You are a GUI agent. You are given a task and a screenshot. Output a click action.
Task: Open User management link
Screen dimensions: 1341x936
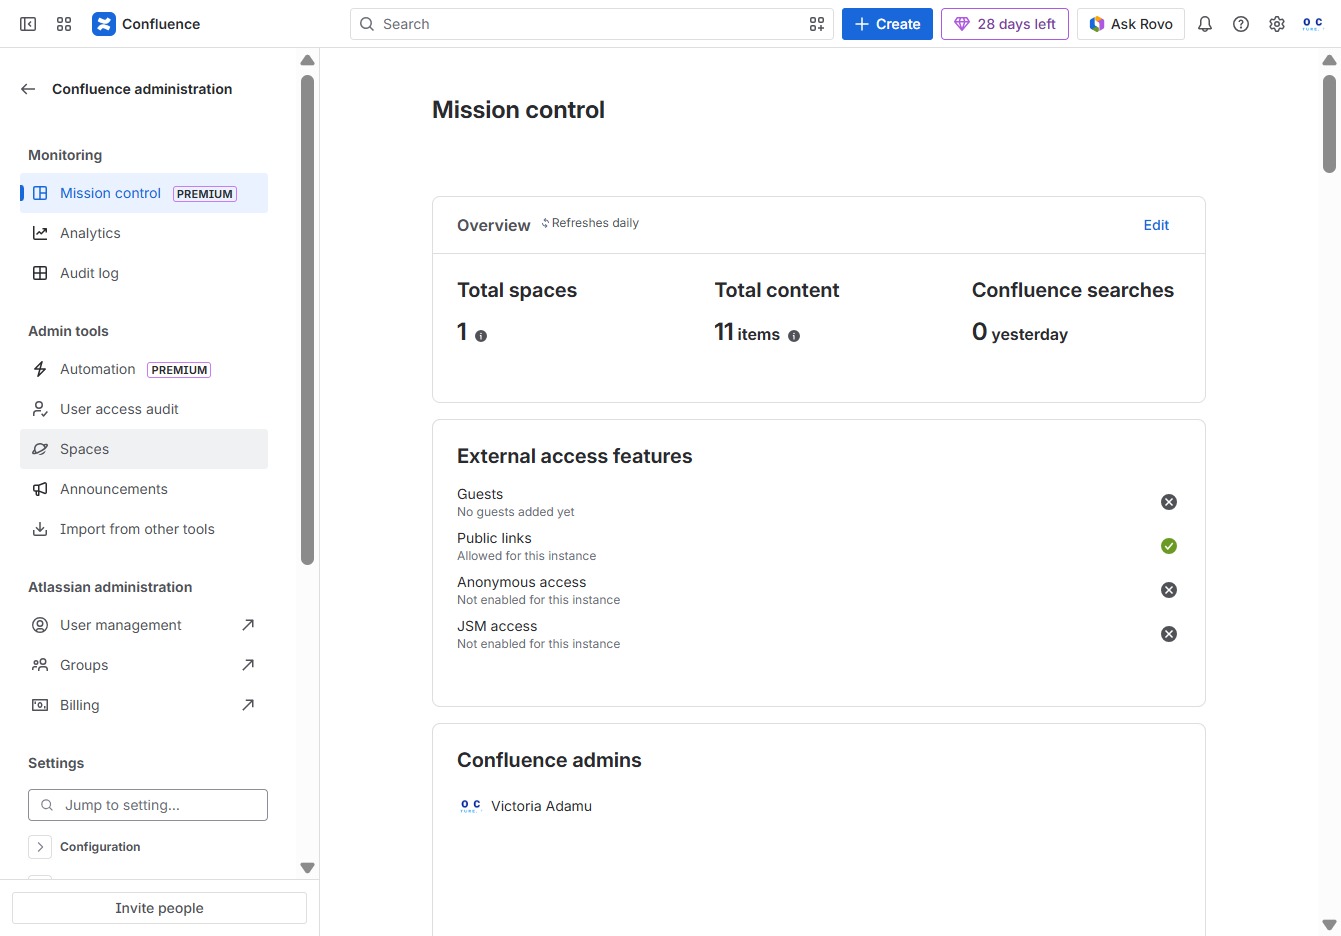coord(144,625)
